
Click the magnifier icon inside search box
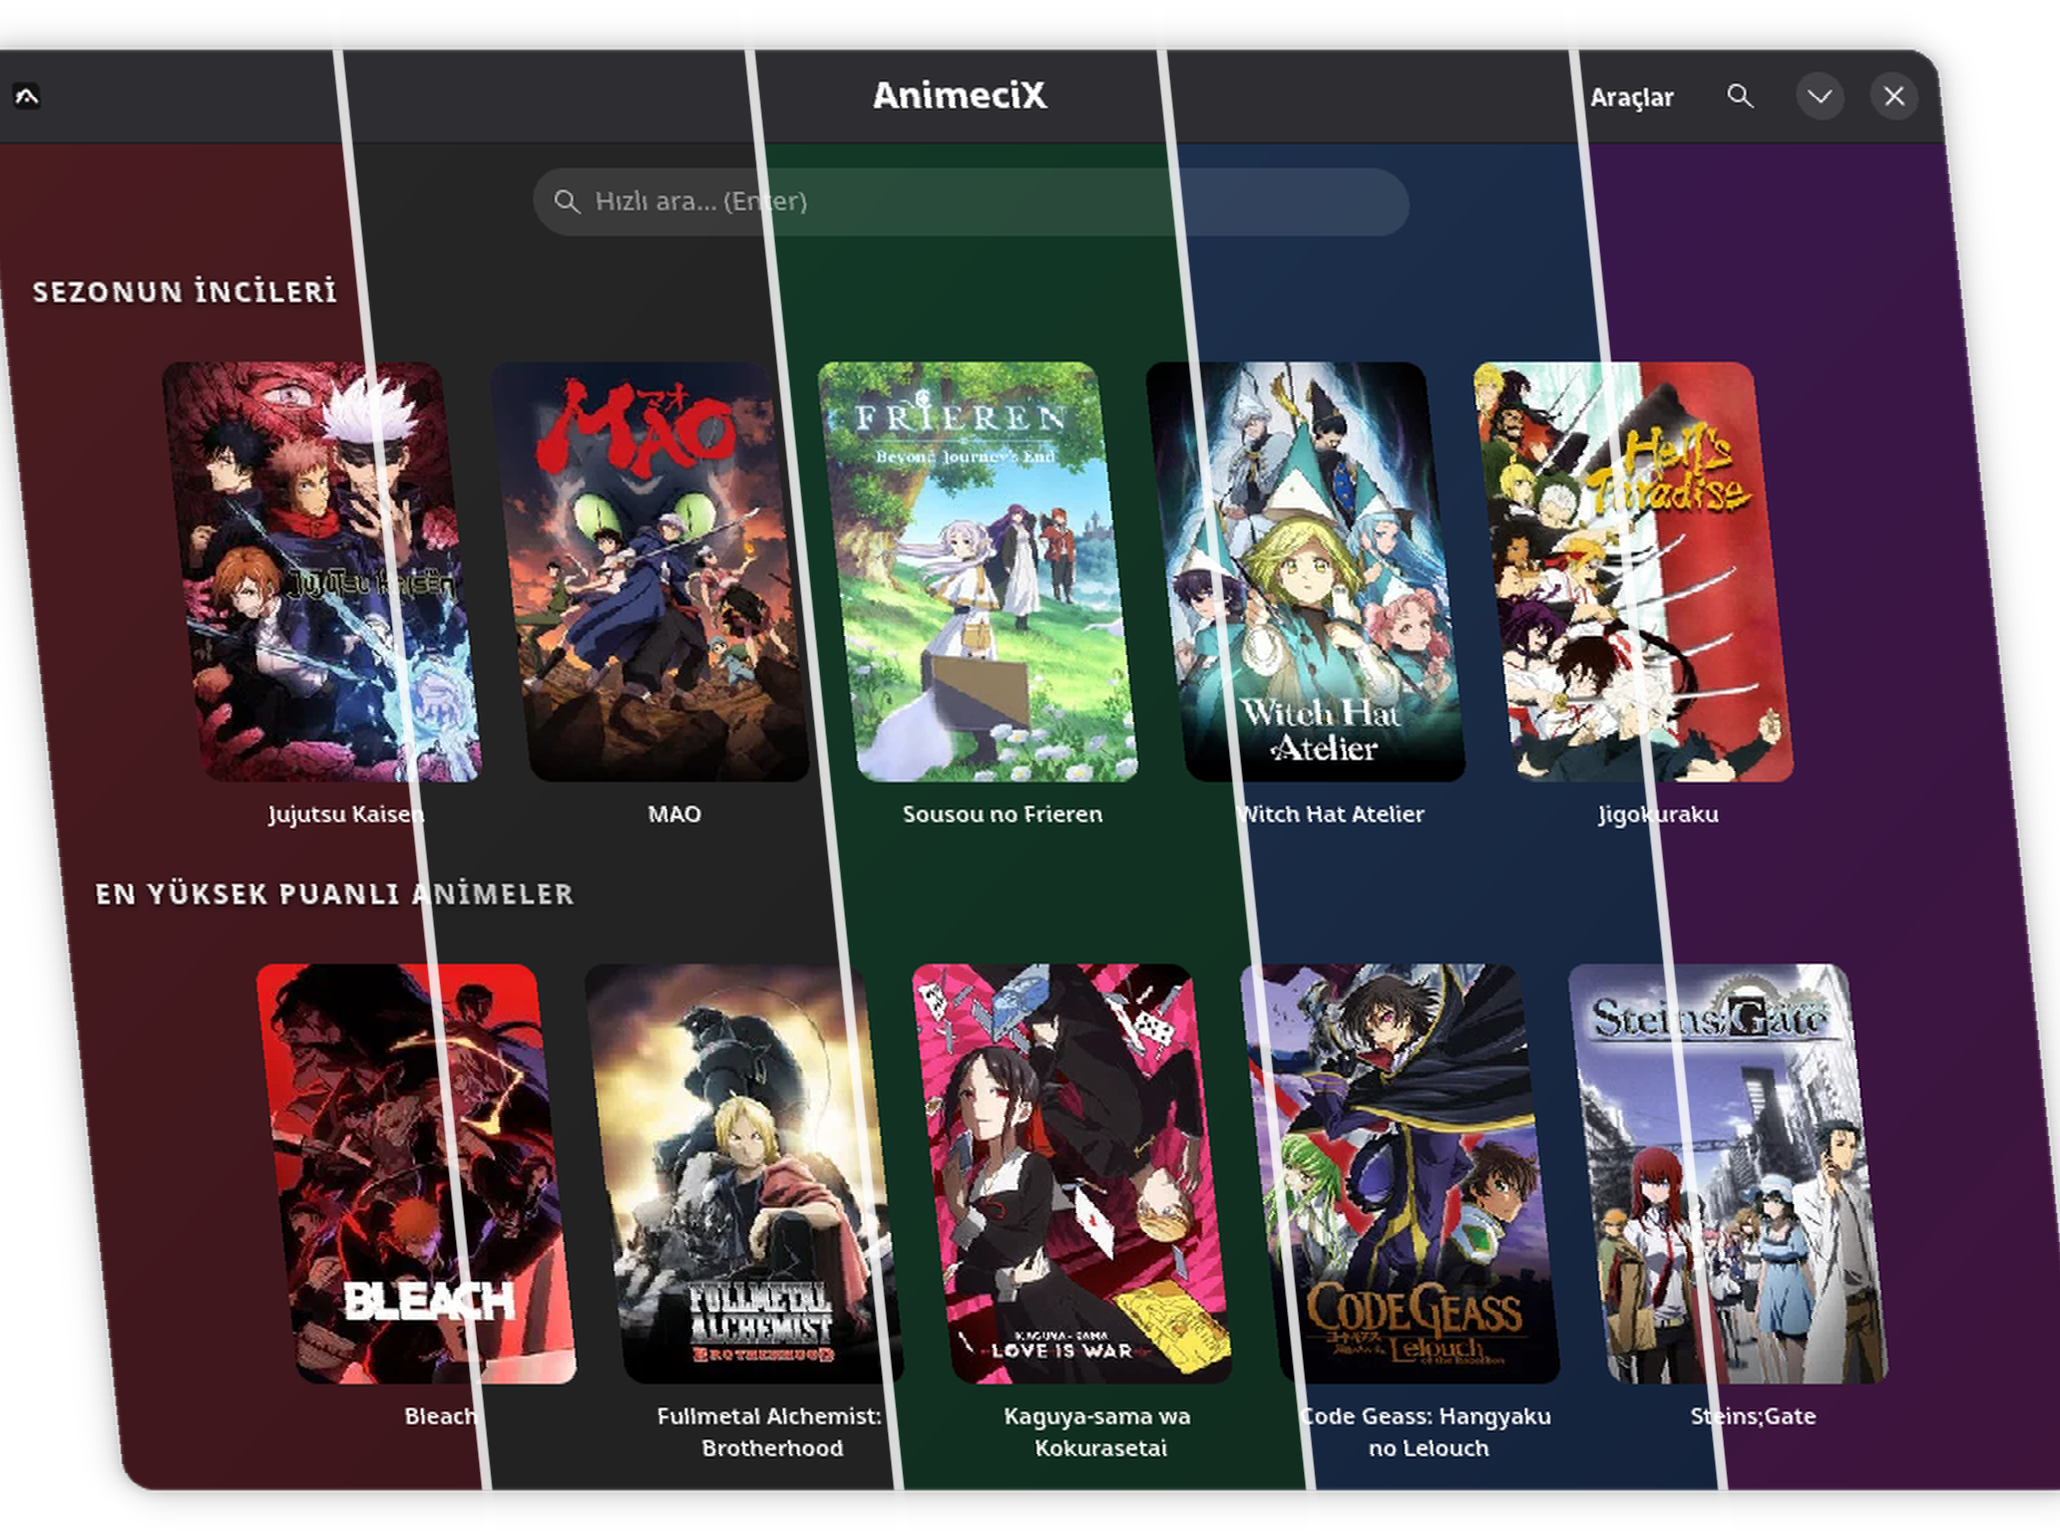pos(567,201)
